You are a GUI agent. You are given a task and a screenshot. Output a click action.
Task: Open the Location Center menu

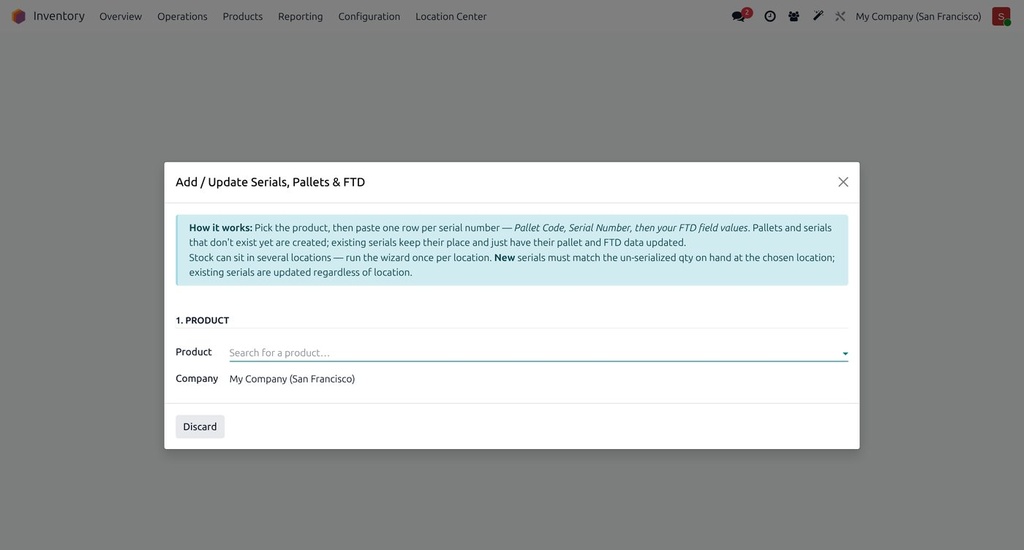click(x=451, y=16)
